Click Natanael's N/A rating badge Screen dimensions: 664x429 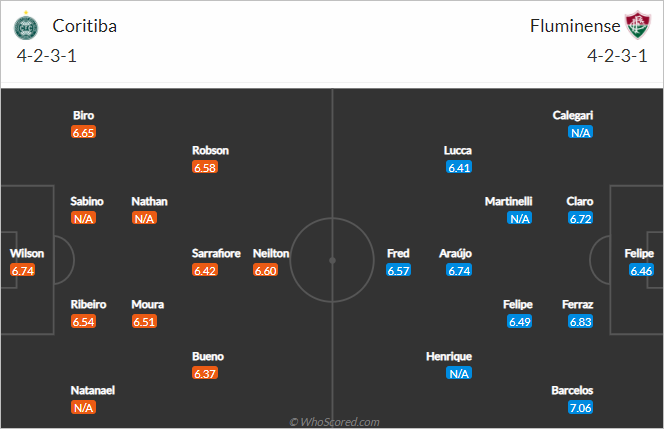[x=83, y=407]
